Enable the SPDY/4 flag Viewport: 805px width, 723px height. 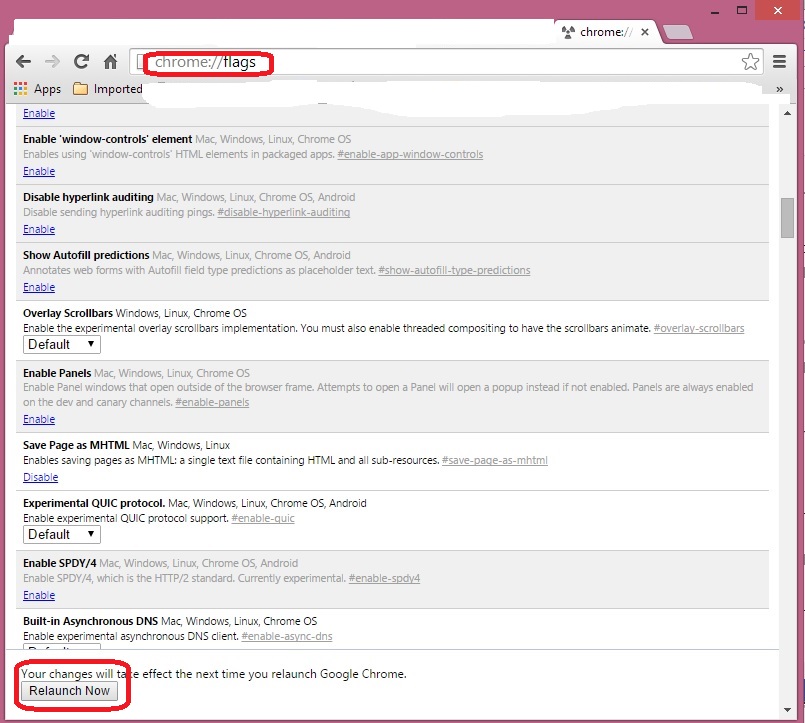coord(39,595)
